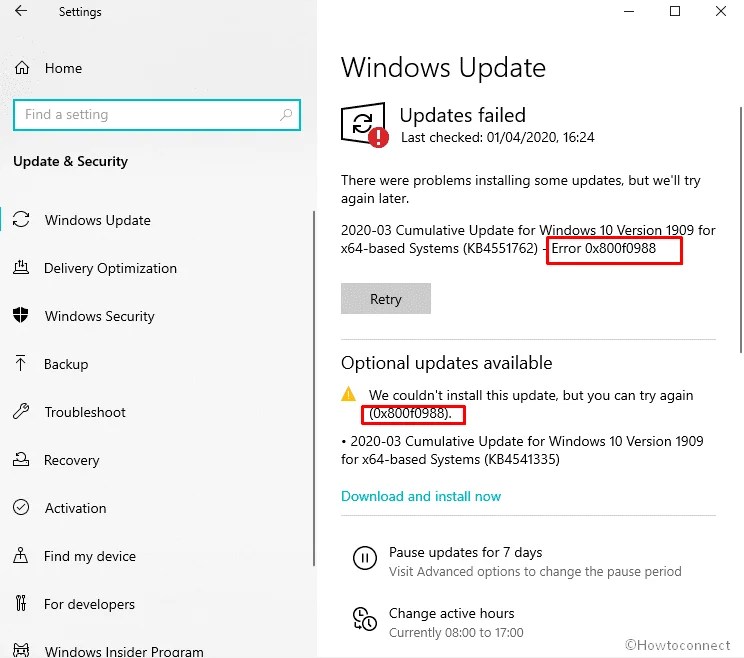Click the change active hours clock icon
744x658 pixels.
click(364, 619)
